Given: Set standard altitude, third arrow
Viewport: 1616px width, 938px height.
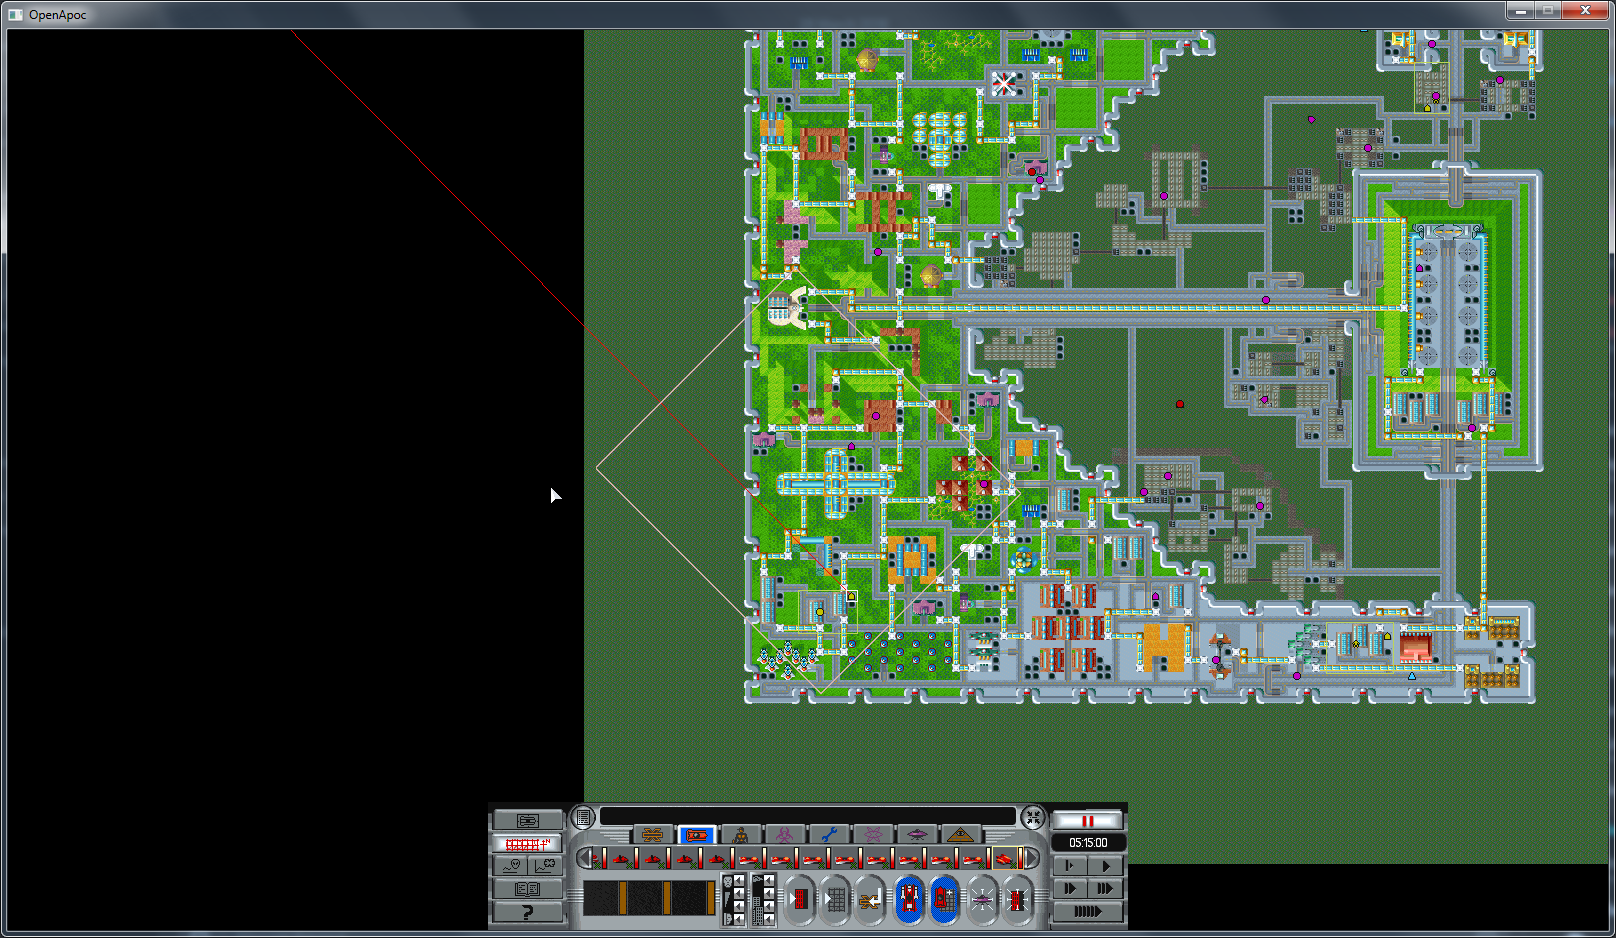Looking at the screenshot, I should (769, 907).
